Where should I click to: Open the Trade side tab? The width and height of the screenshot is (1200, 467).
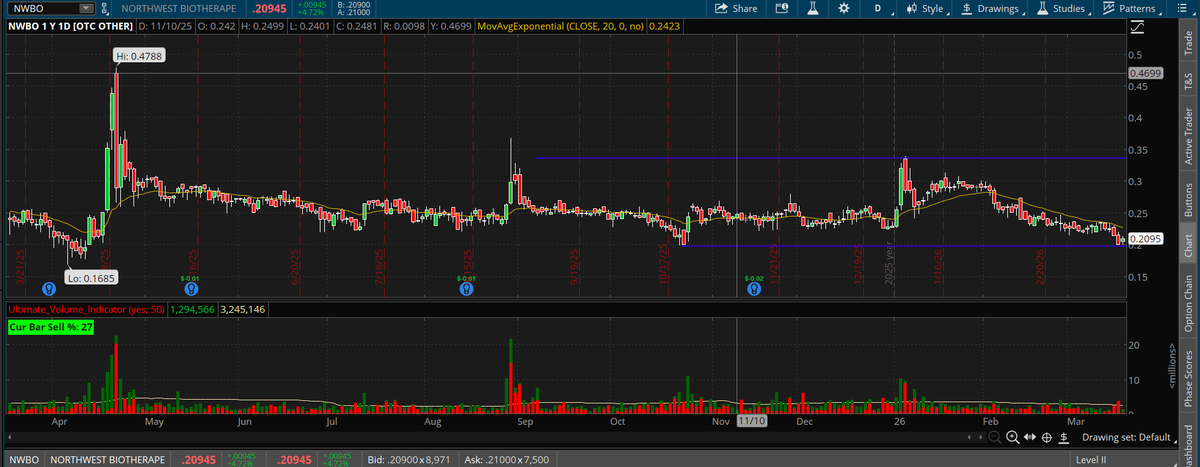click(1190, 41)
